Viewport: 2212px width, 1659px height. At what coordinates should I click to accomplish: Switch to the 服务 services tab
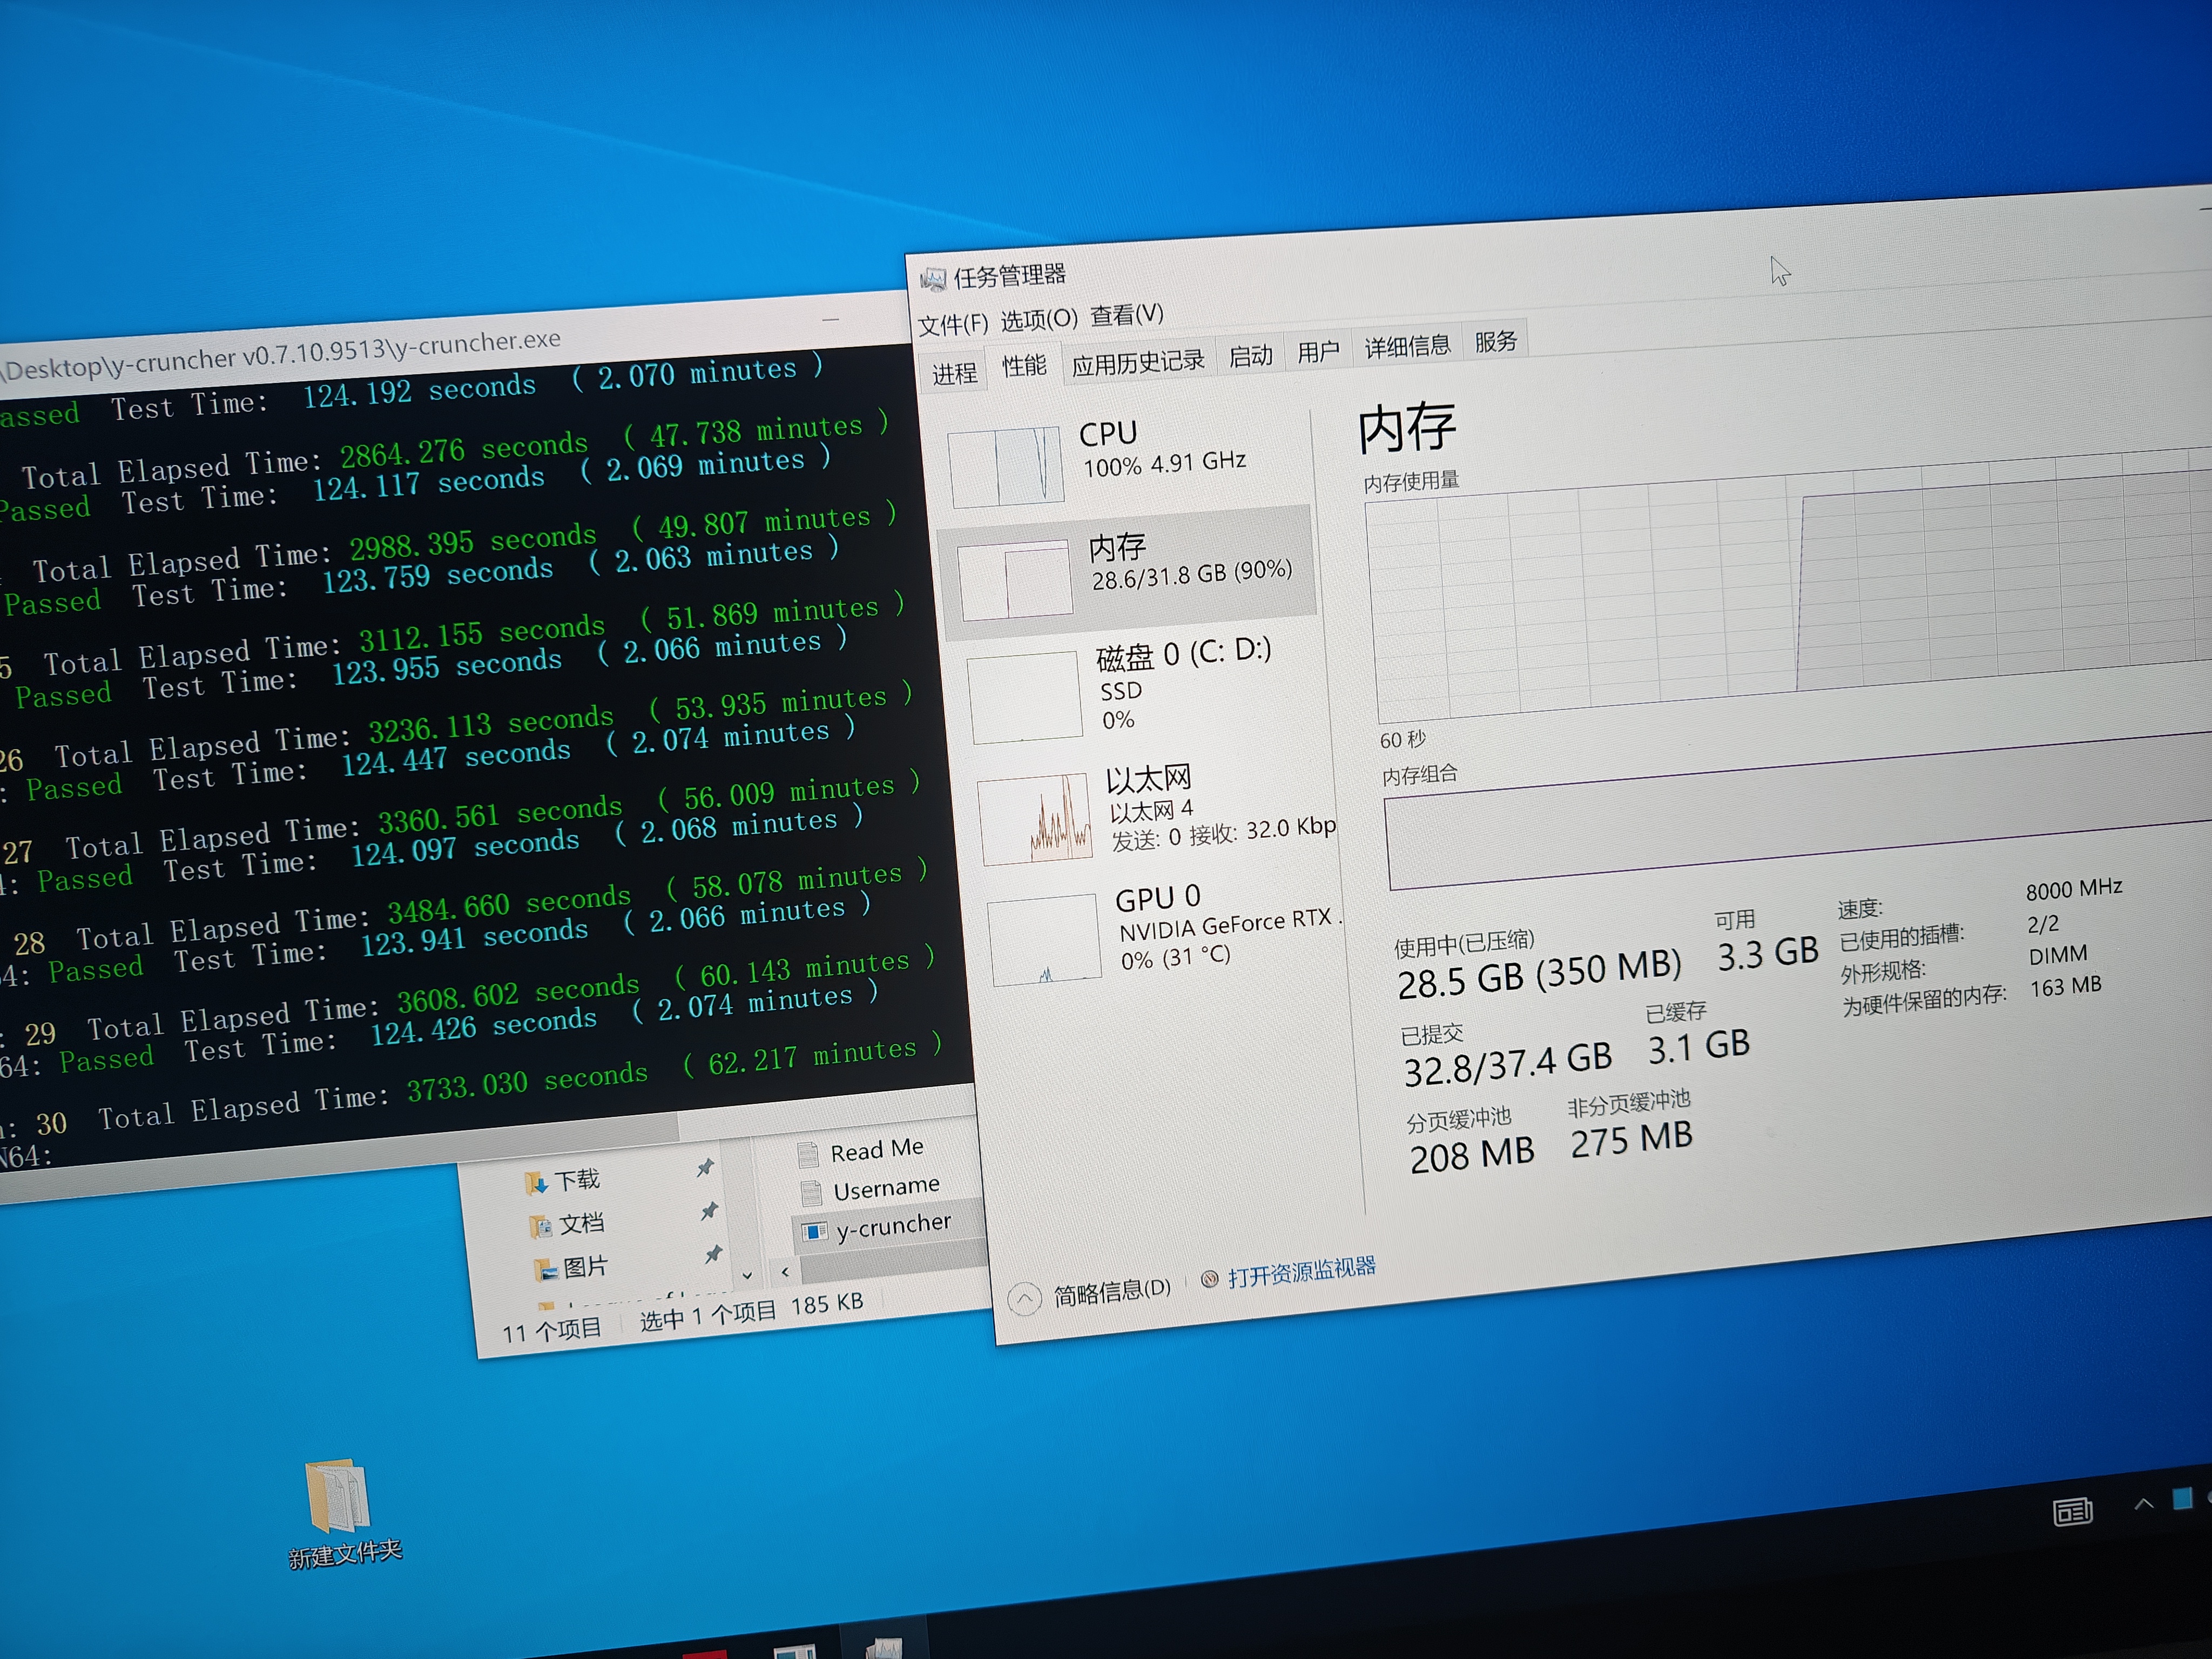[1495, 342]
